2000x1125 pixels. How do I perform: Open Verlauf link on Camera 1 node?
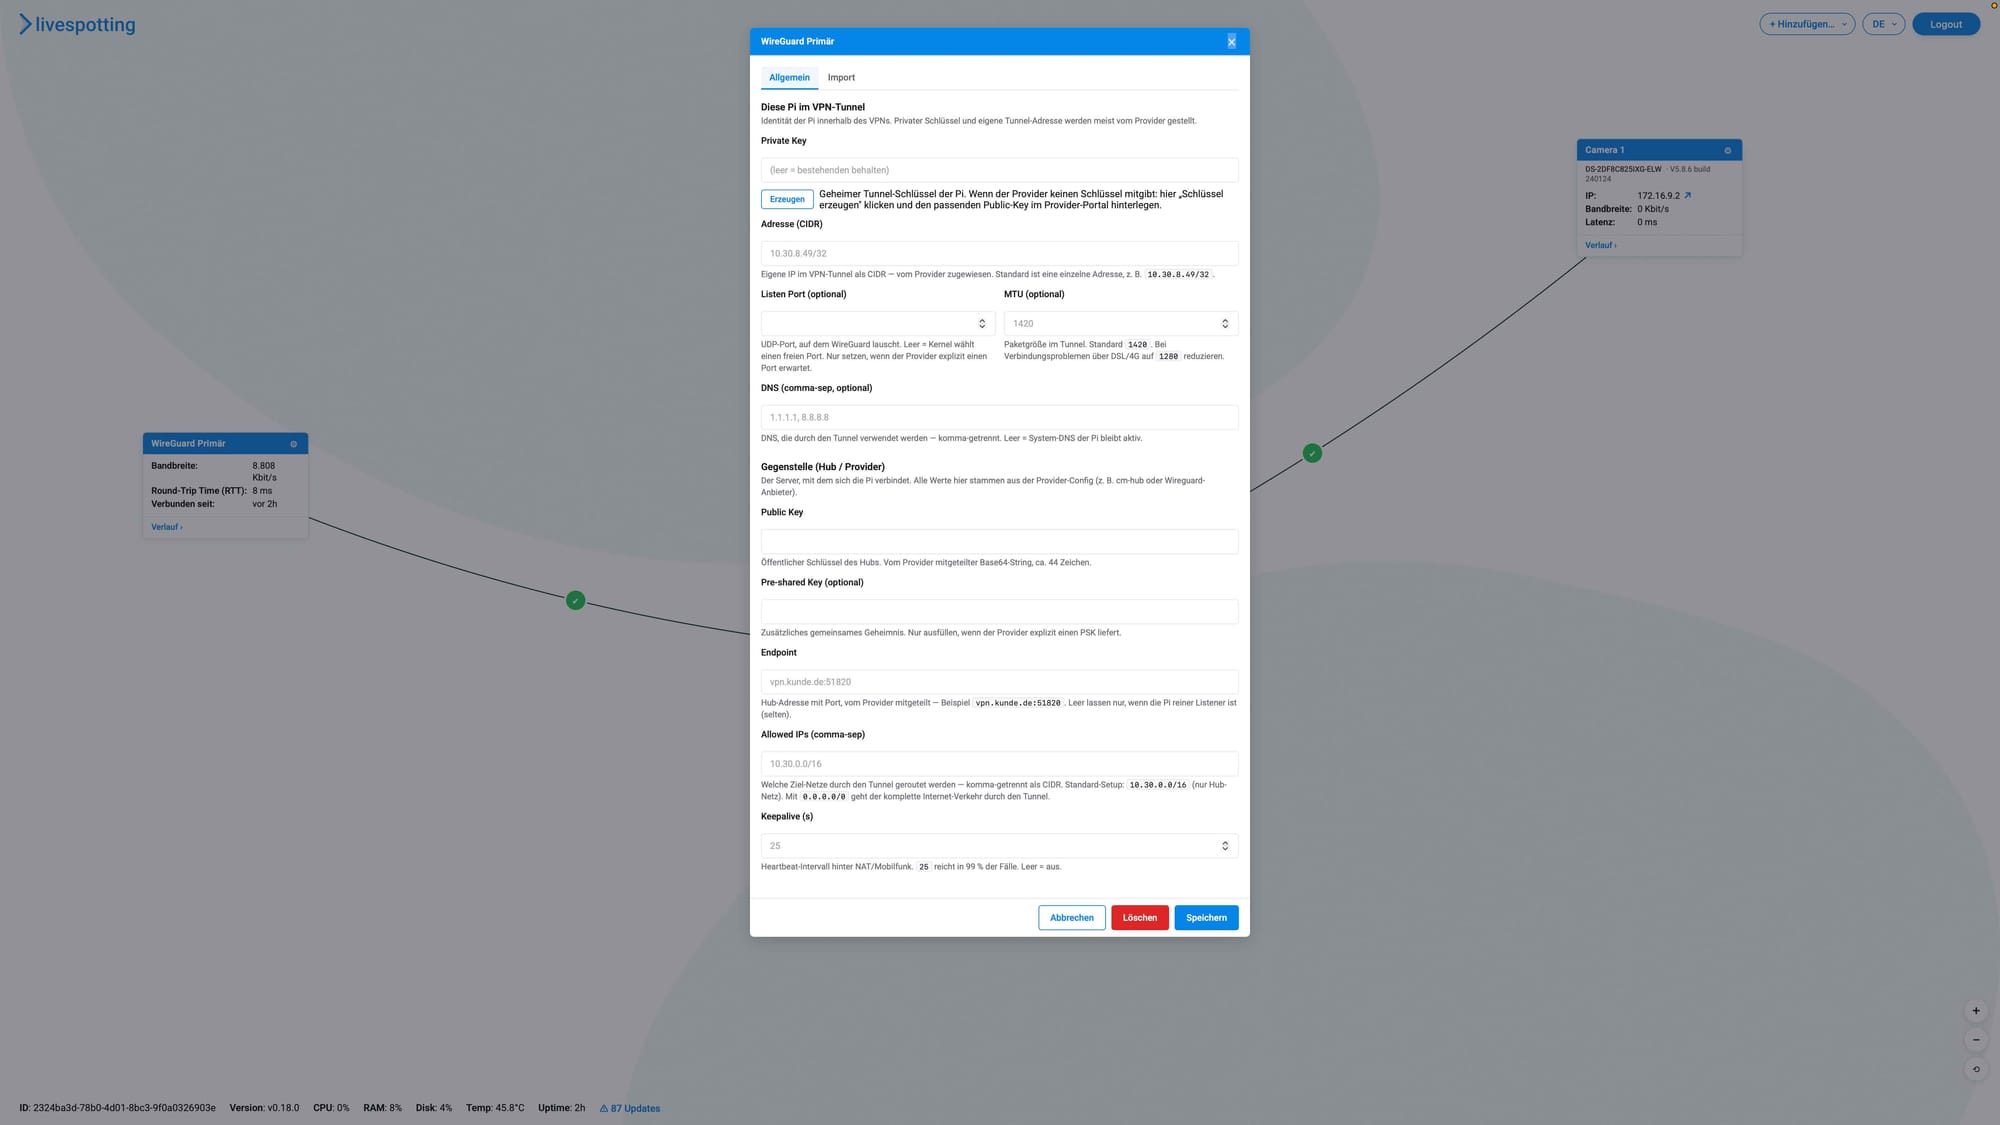1600,245
